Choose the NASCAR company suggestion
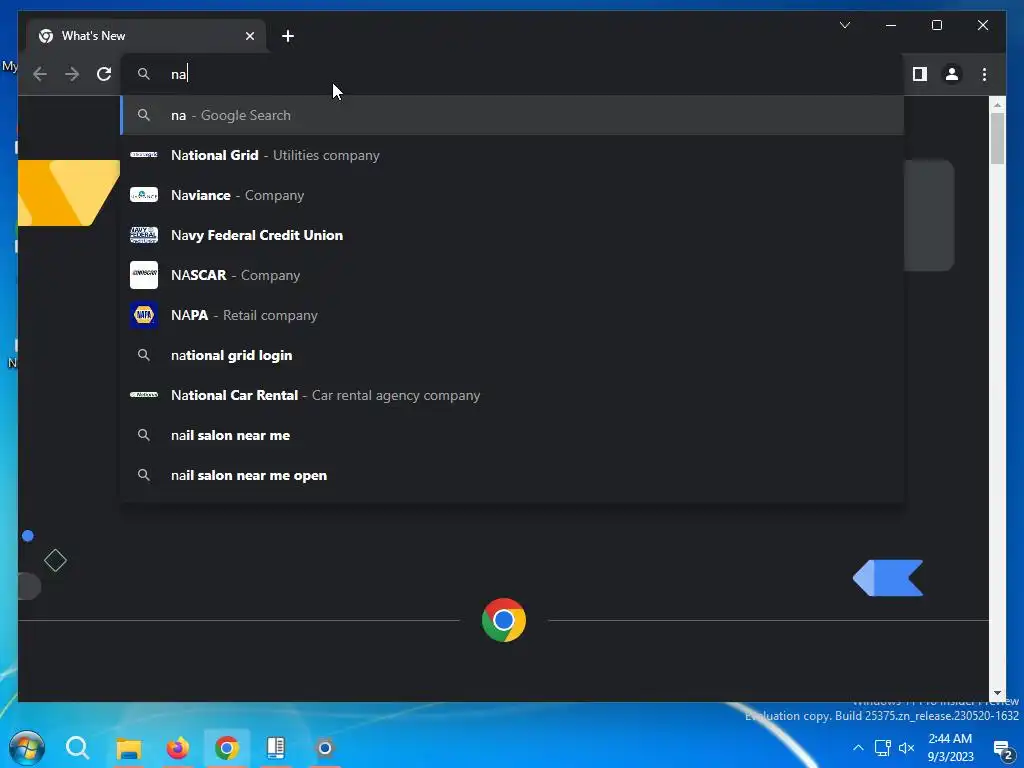The height and width of the screenshot is (768, 1024). click(x=512, y=275)
